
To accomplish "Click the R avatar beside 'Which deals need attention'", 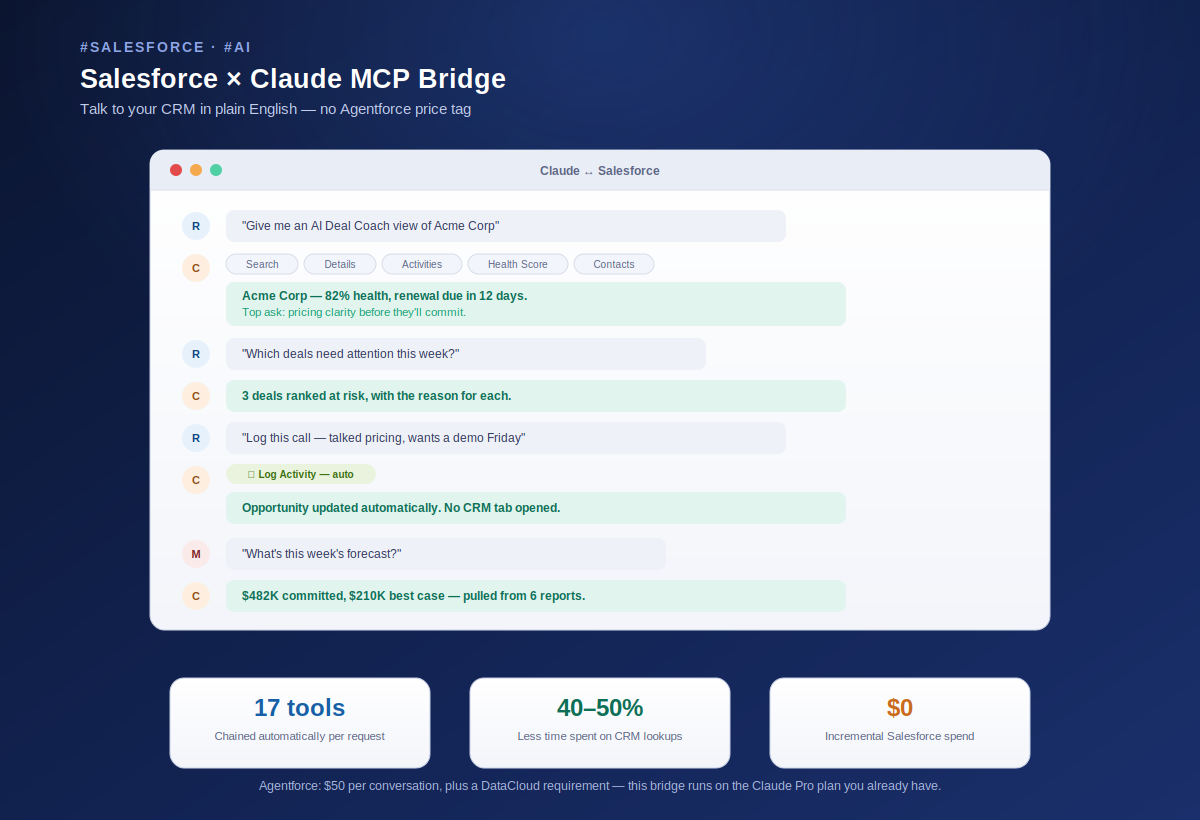I will pos(196,354).
